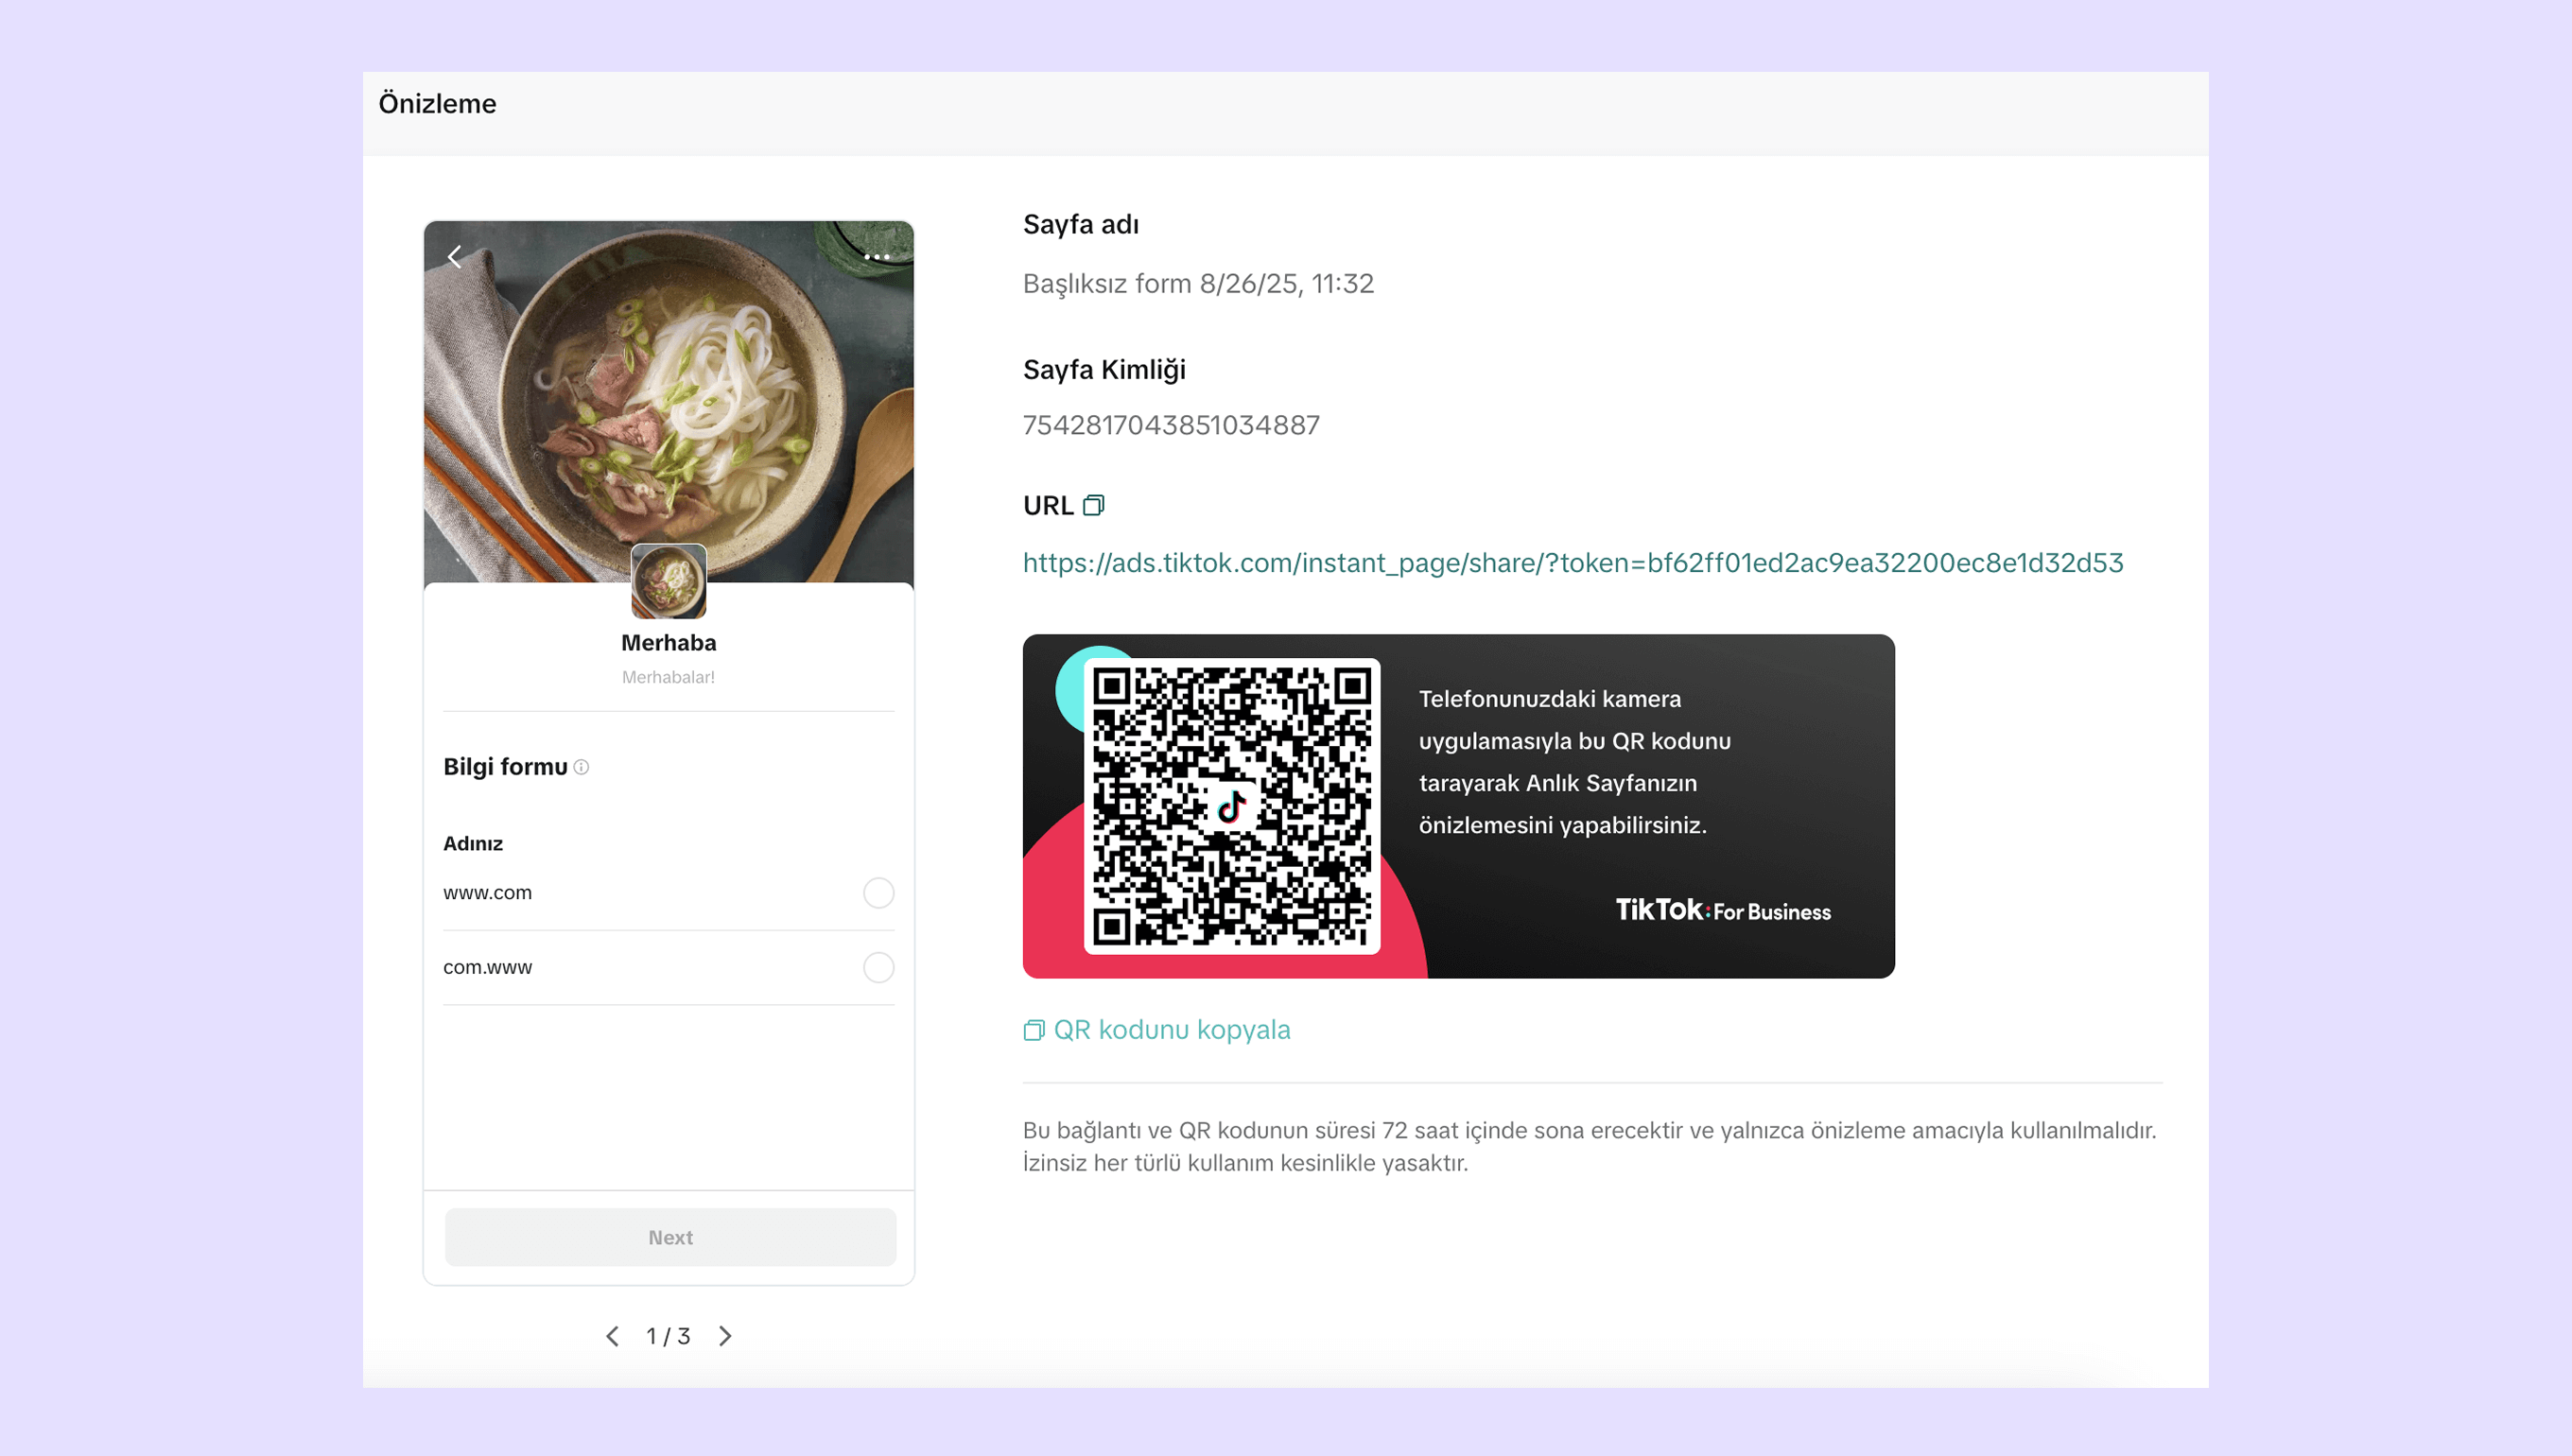Click the page indicator 1 / 3
This screenshot has height=1456, width=2572.
pyautogui.click(x=668, y=1336)
